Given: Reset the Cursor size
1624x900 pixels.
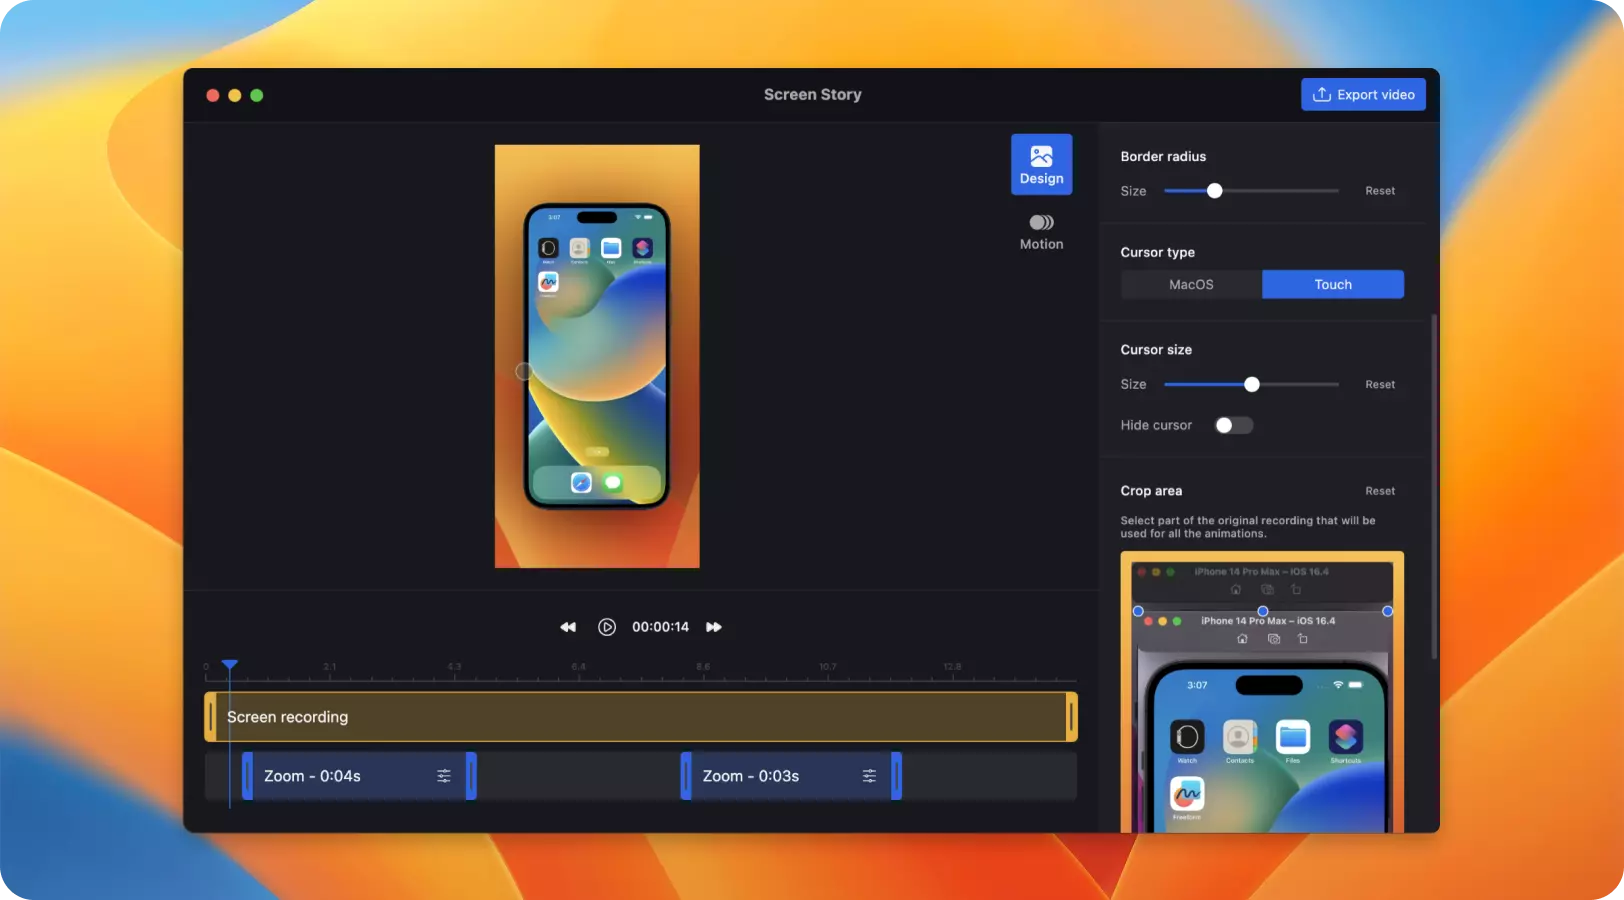Looking at the screenshot, I should (1380, 384).
